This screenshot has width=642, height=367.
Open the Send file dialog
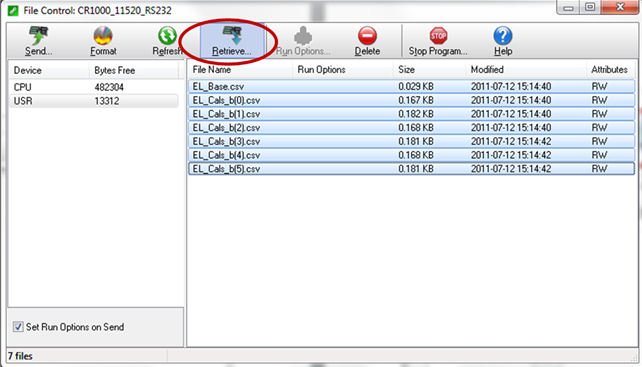pyautogui.click(x=38, y=41)
